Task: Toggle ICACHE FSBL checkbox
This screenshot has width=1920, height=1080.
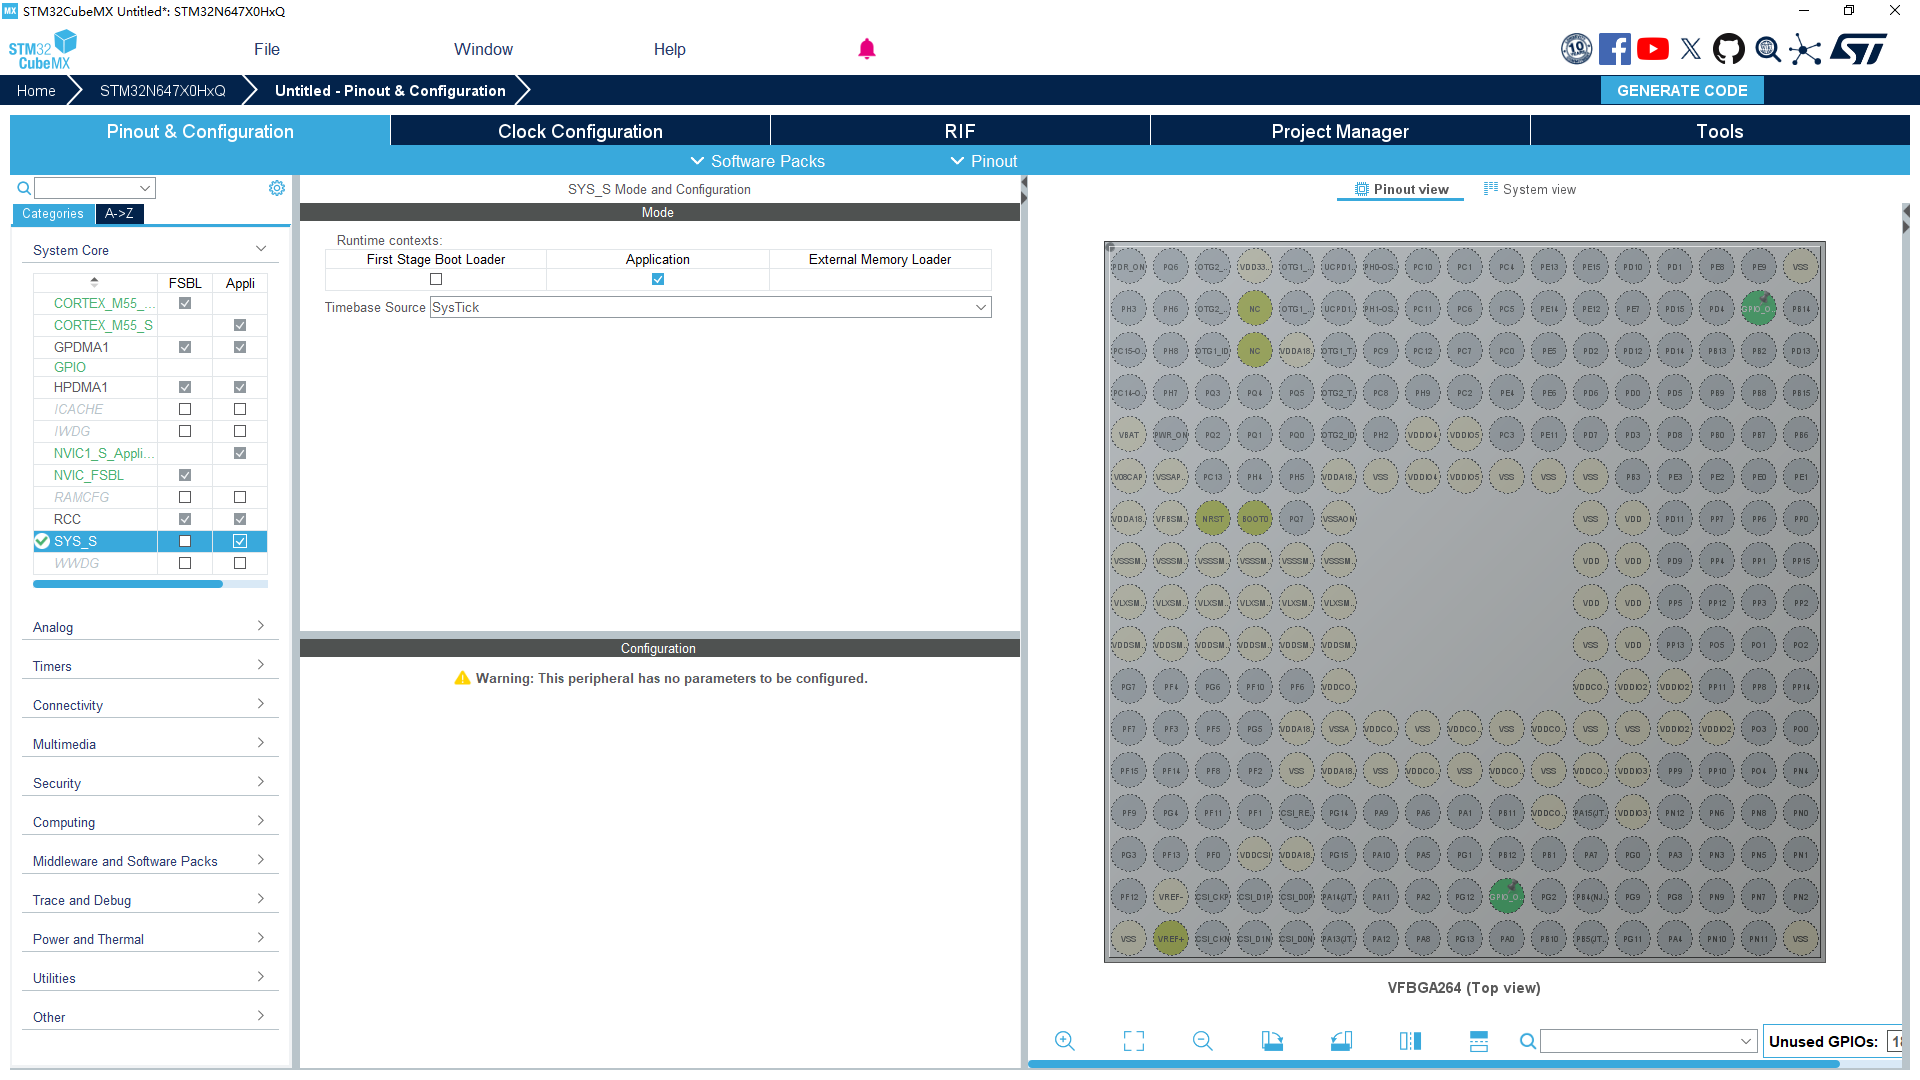Action: (185, 409)
